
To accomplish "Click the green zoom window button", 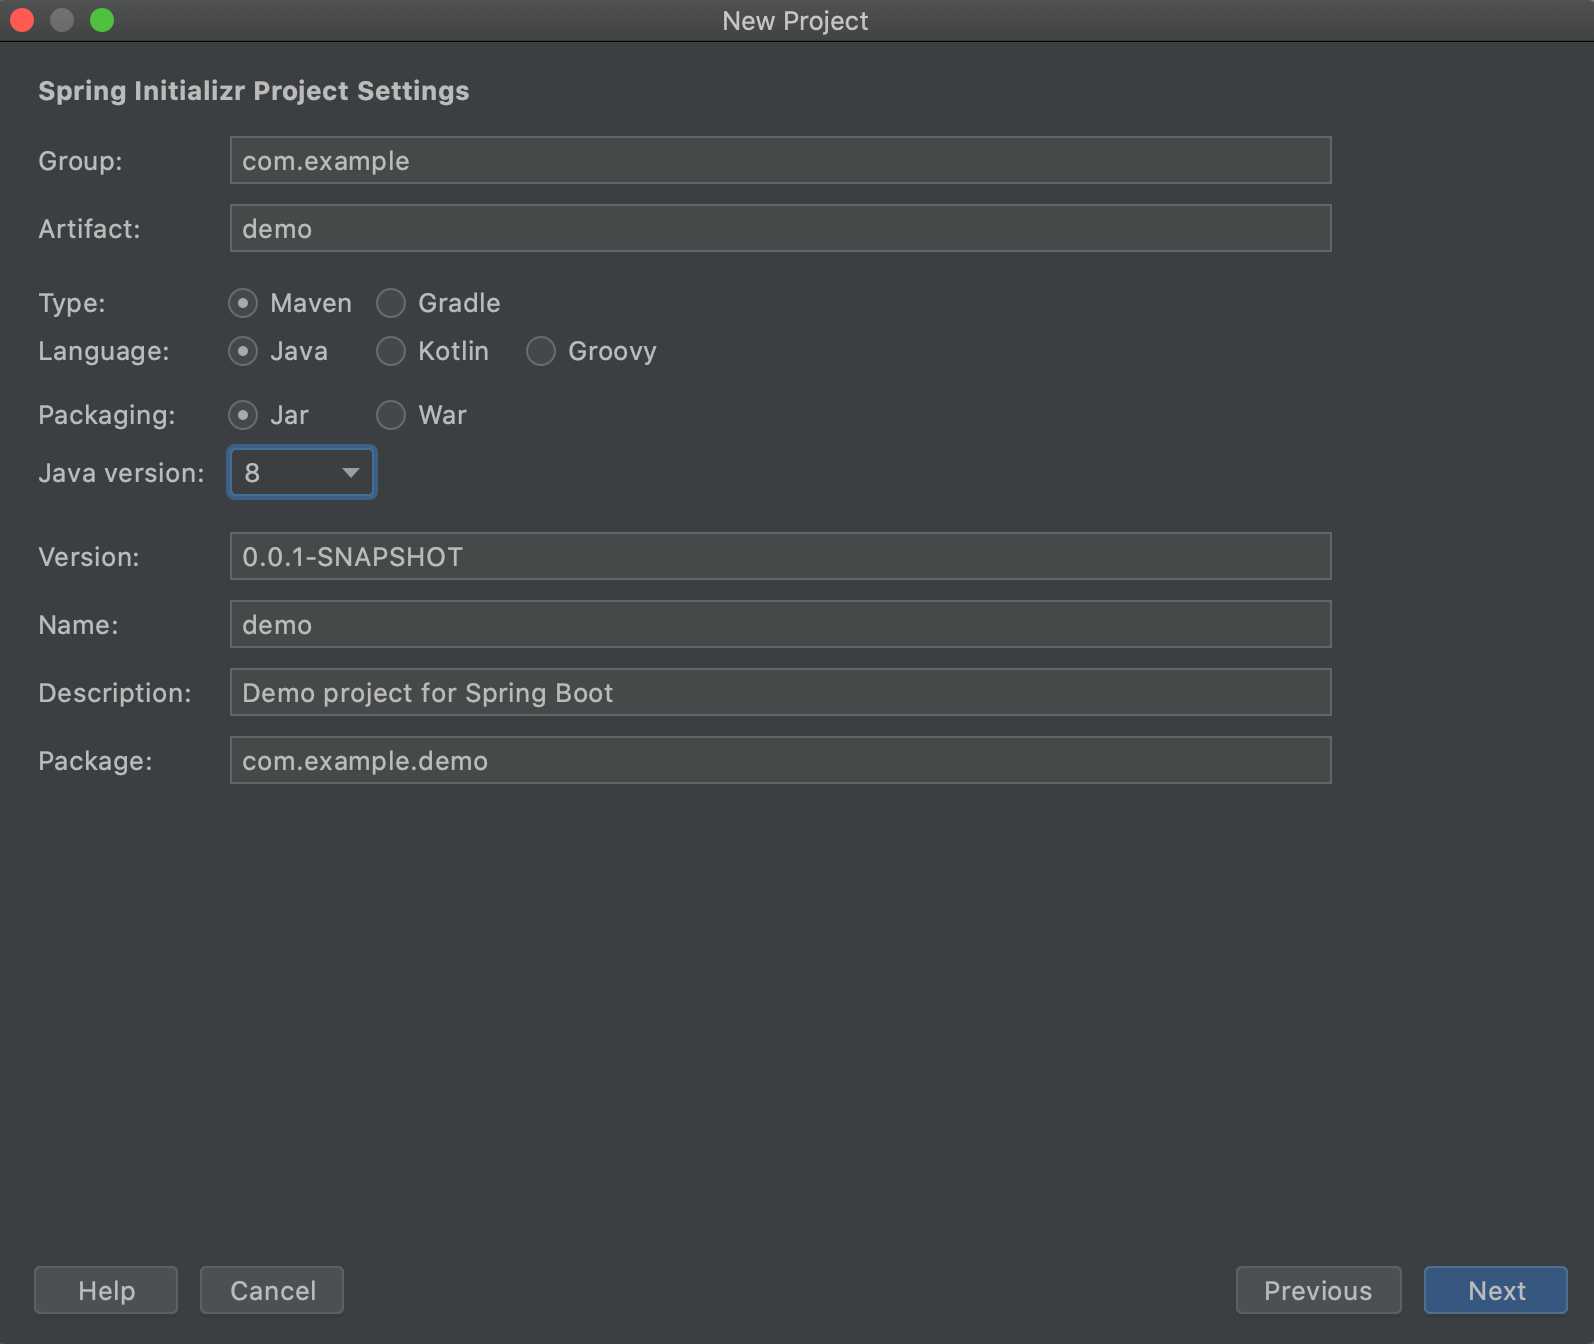I will click(x=102, y=20).
